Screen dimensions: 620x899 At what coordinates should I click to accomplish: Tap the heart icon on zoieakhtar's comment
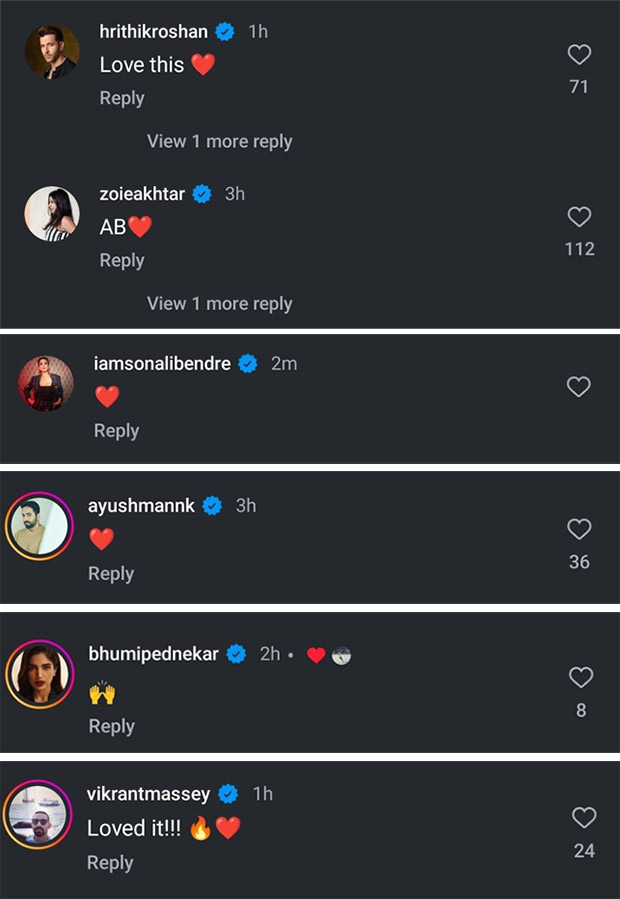[578, 217]
